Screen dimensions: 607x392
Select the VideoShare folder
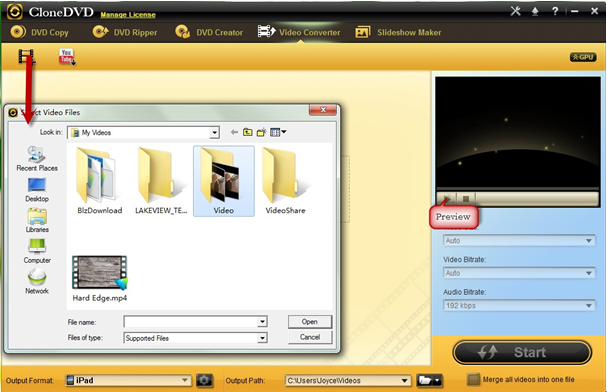[x=285, y=181]
